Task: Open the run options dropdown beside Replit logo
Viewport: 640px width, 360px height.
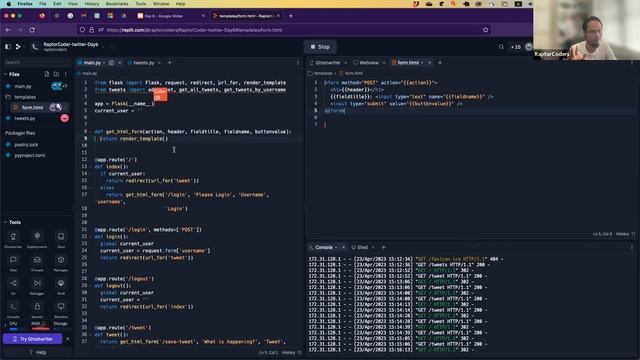Action: [x=24, y=47]
